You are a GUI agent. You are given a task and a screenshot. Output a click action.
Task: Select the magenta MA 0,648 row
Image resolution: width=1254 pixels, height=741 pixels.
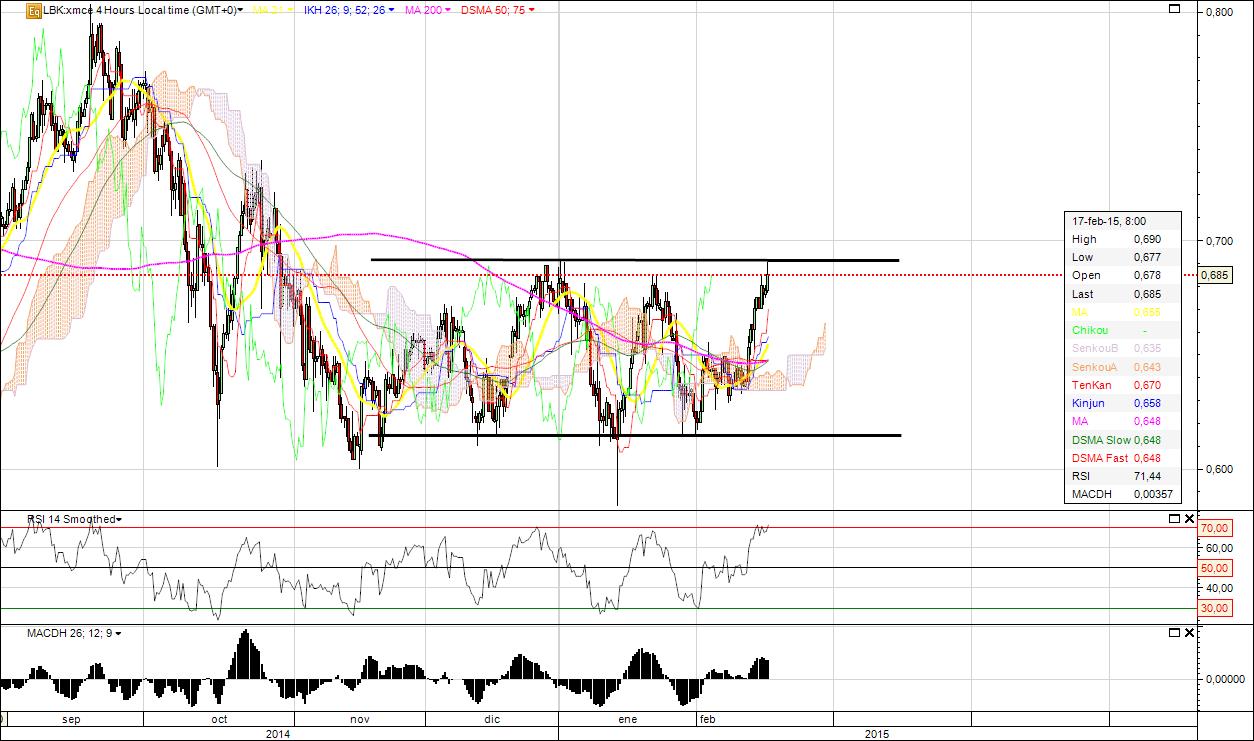coord(1123,421)
